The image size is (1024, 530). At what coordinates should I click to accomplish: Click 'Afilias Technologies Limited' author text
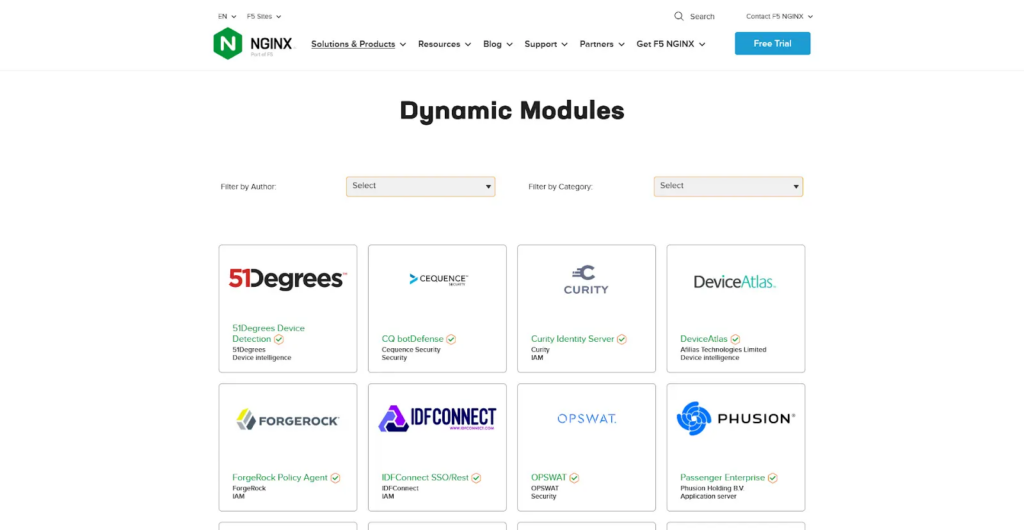point(724,350)
